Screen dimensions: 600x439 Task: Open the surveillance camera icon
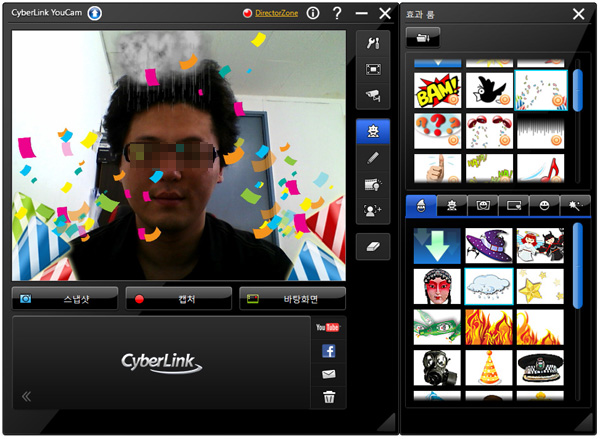tap(373, 95)
